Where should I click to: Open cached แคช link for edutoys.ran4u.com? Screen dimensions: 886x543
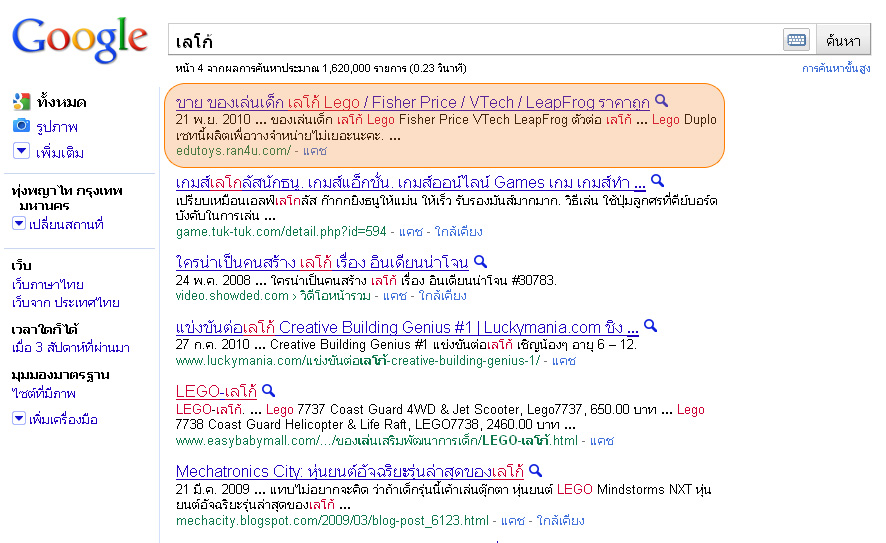point(315,151)
